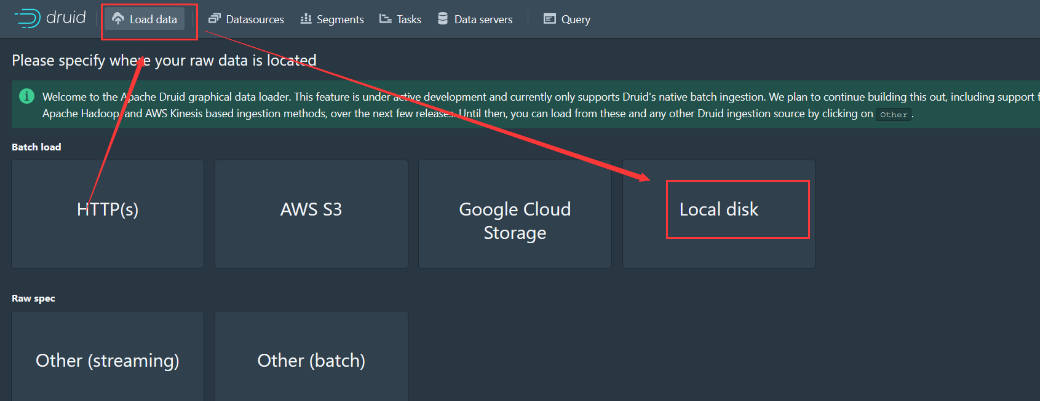Switch to the Segments view

click(x=332, y=19)
